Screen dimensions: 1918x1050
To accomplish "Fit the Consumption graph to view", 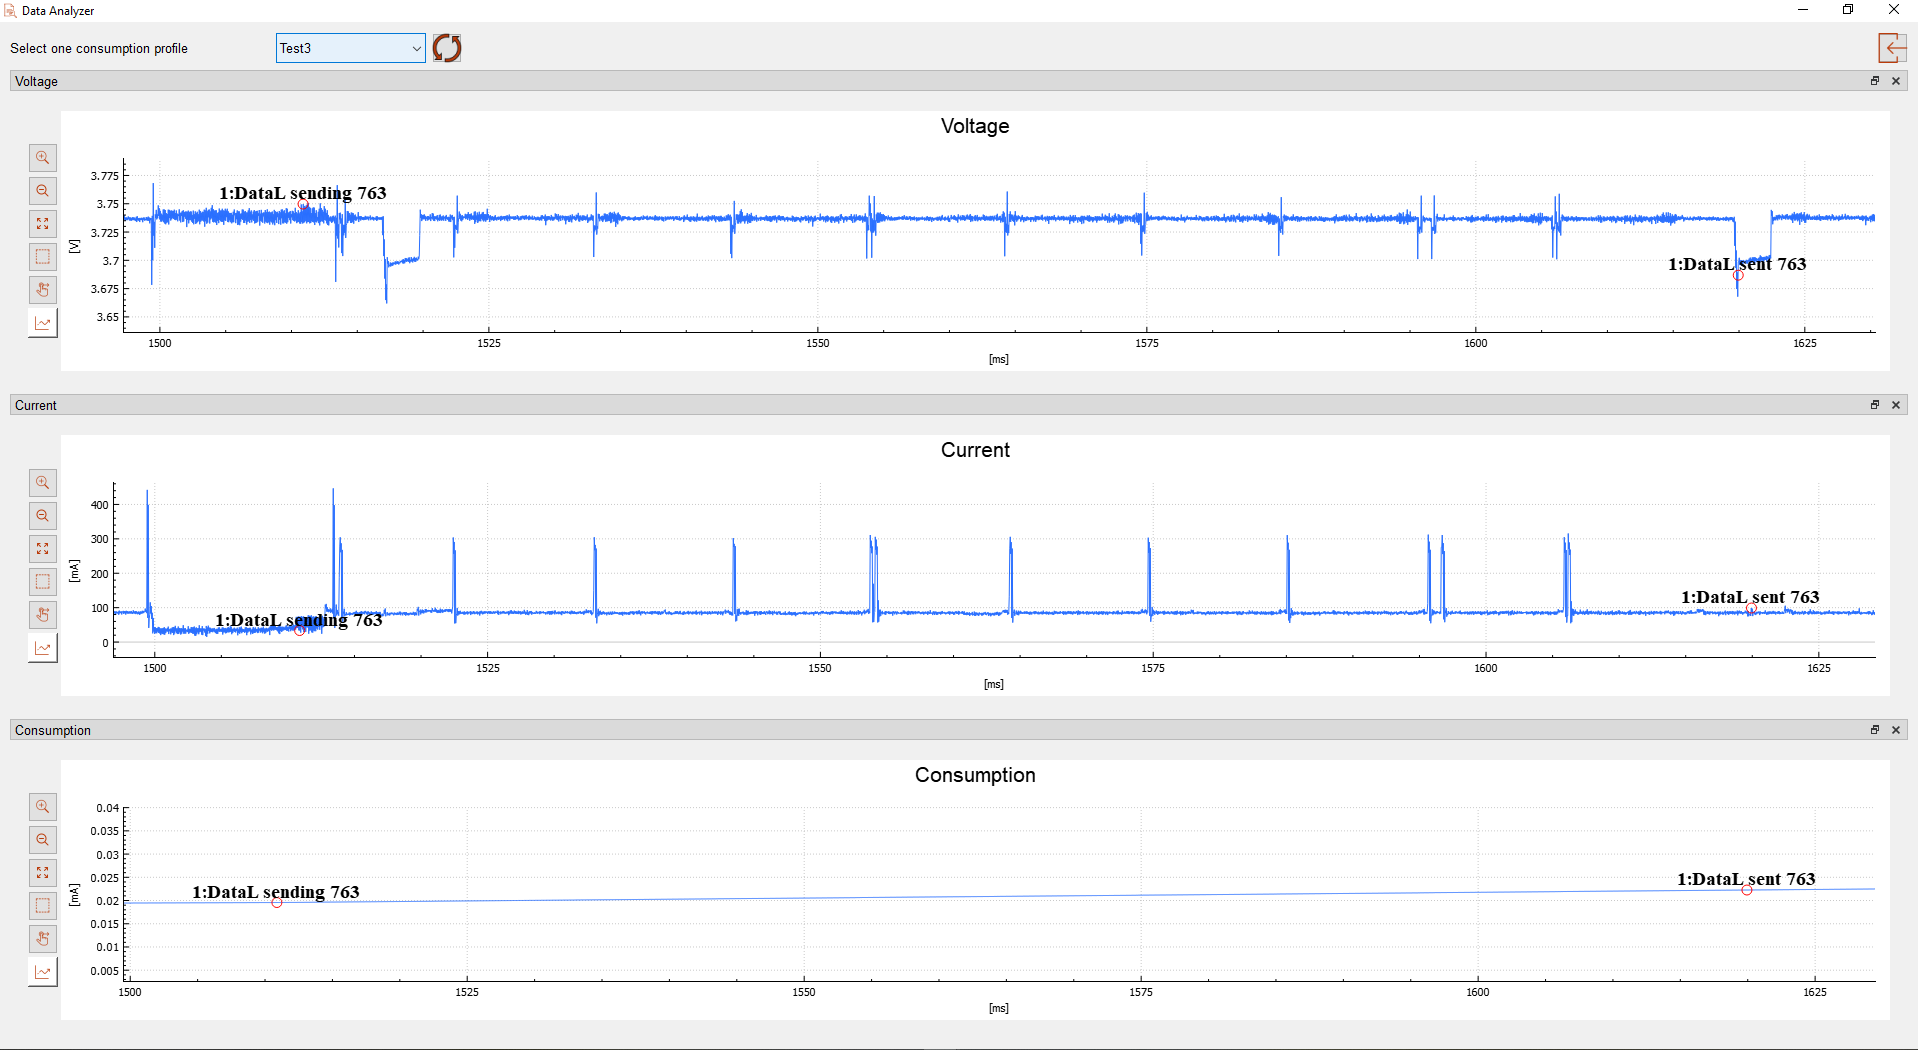I will click(x=42, y=873).
